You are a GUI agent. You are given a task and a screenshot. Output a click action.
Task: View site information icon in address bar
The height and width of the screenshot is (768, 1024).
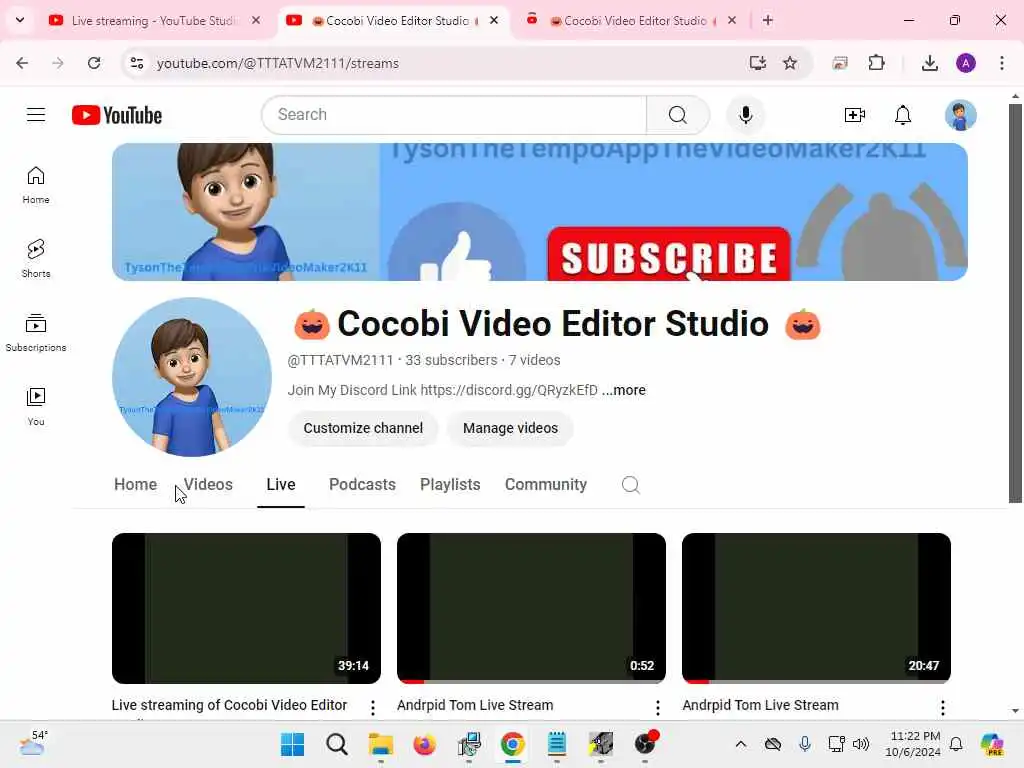136,63
